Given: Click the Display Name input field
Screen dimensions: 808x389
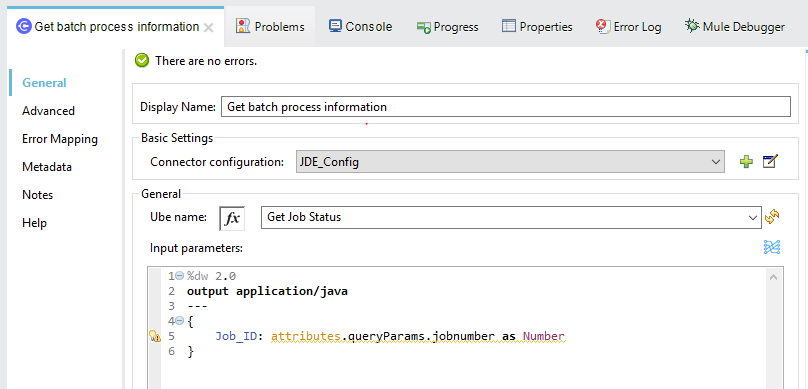Looking at the screenshot, I should (506, 107).
